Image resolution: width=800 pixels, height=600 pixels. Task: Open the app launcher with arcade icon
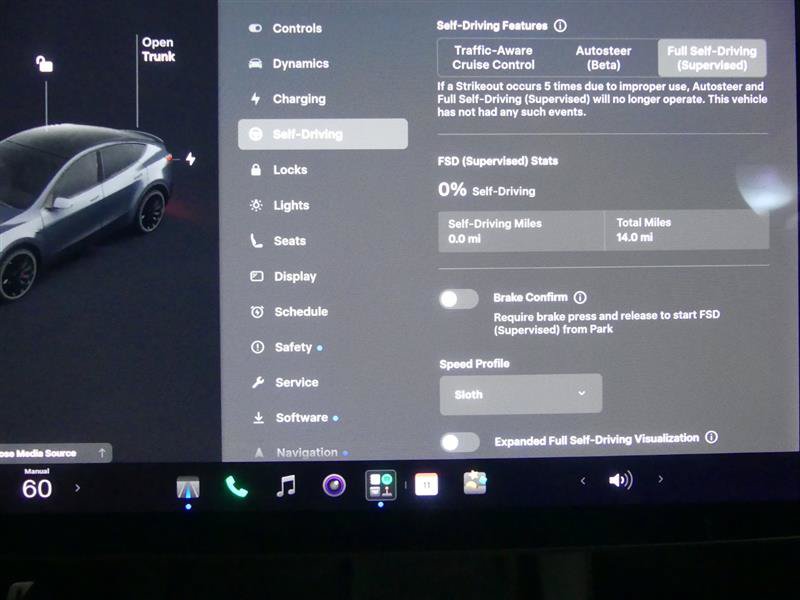click(381, 485)
